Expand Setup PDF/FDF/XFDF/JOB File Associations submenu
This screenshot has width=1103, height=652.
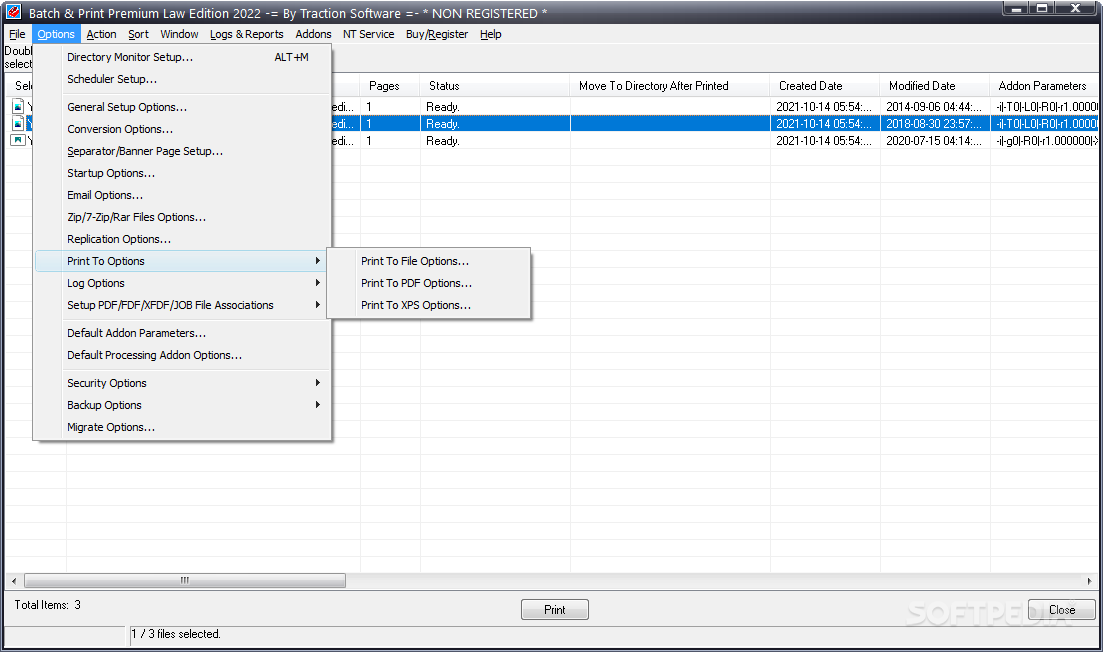(182, 305)
